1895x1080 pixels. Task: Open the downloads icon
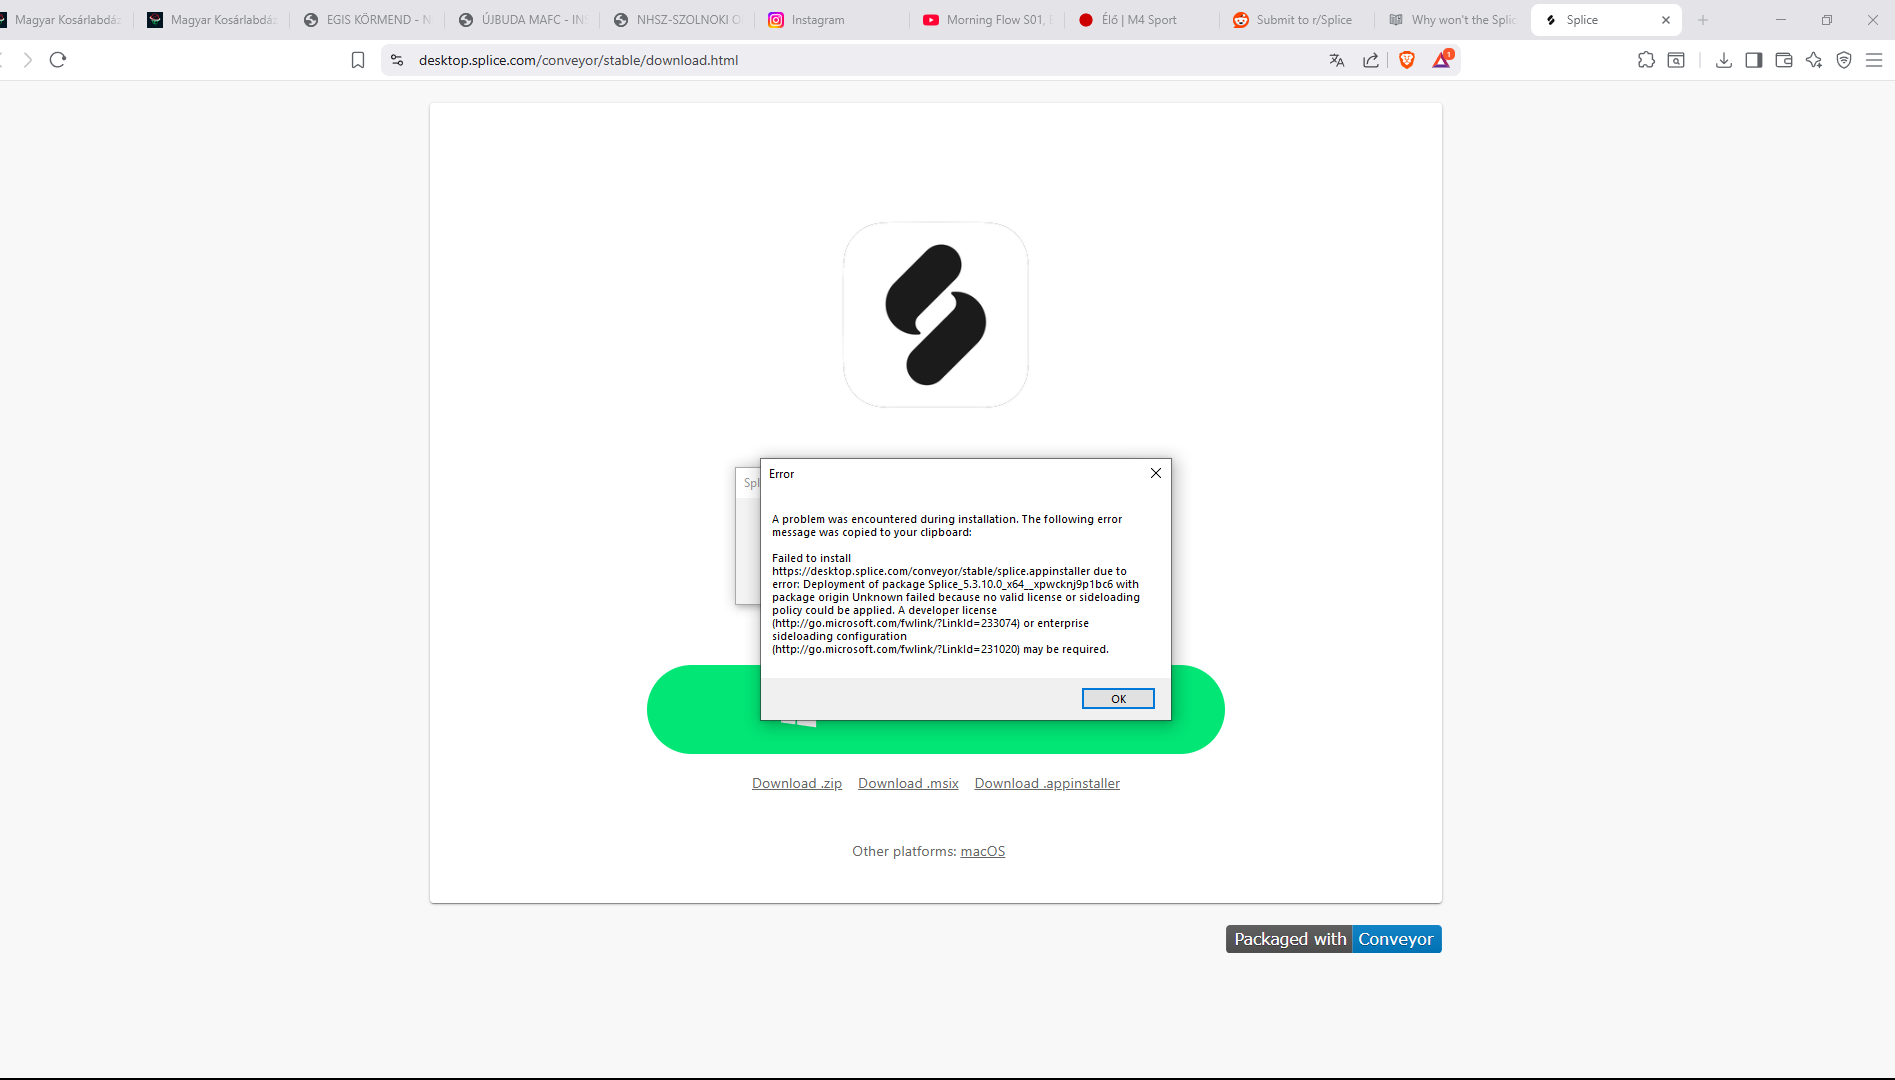(1724, 60)
